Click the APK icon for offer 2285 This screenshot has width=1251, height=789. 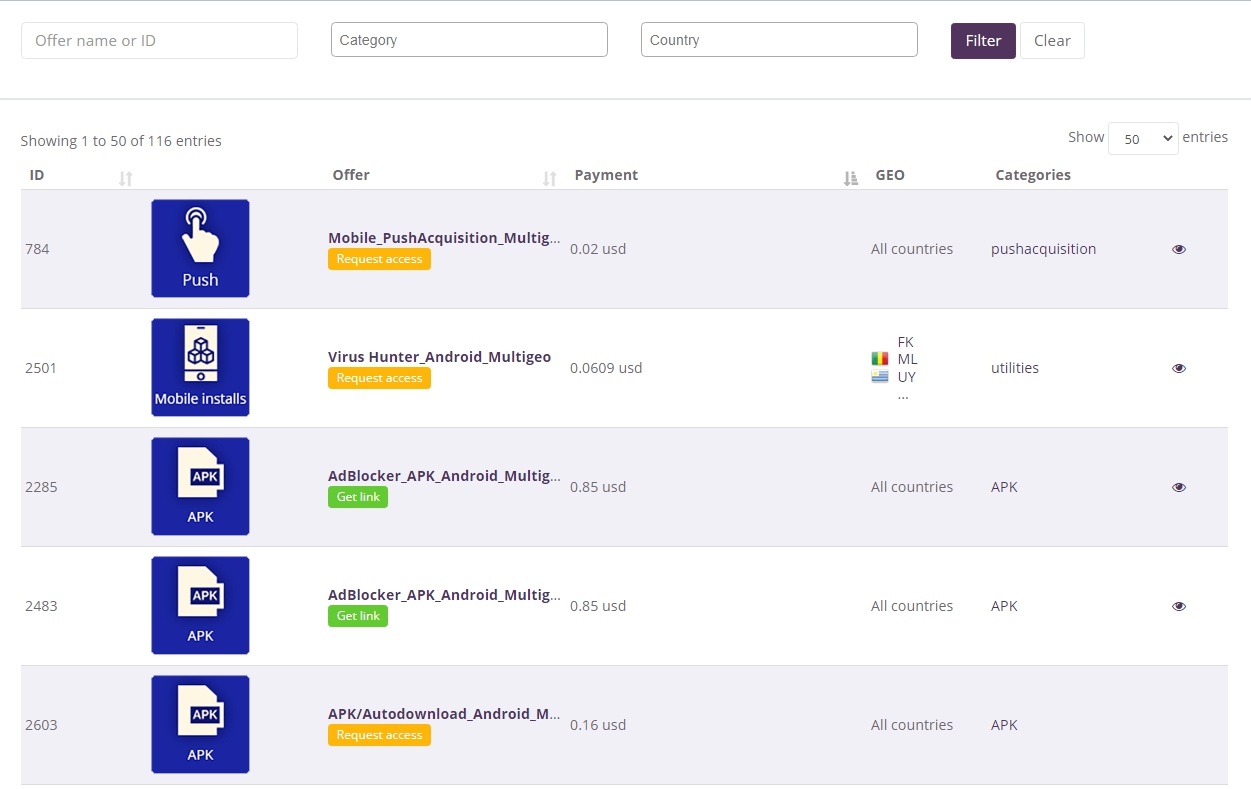point(200,486)
